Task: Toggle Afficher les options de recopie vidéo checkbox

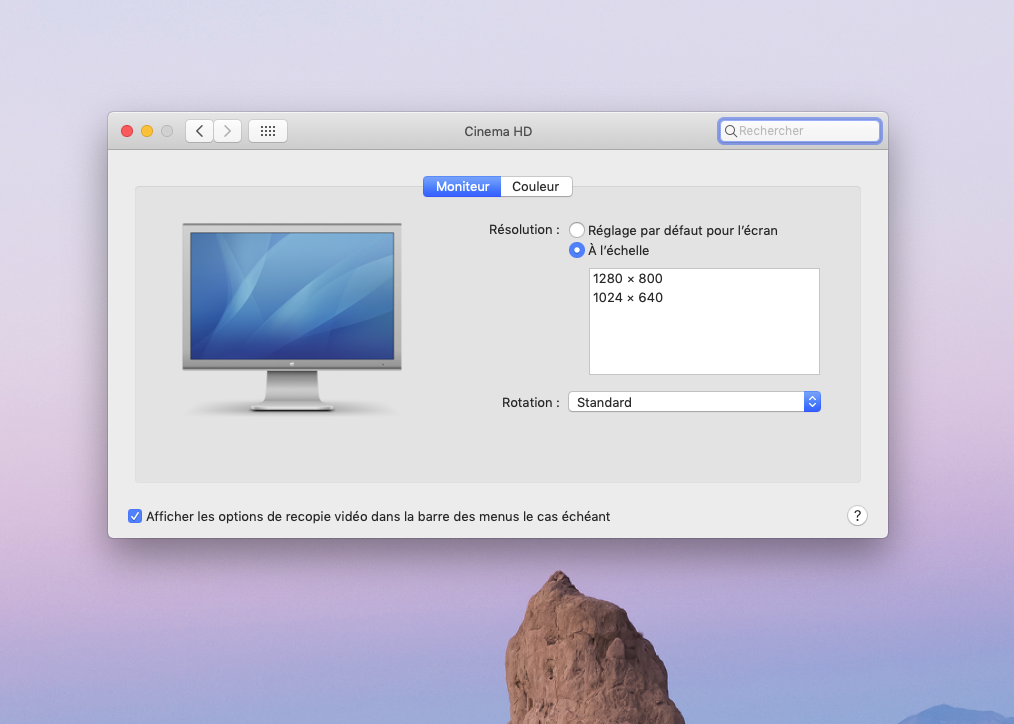Action: tap(135, 516)
